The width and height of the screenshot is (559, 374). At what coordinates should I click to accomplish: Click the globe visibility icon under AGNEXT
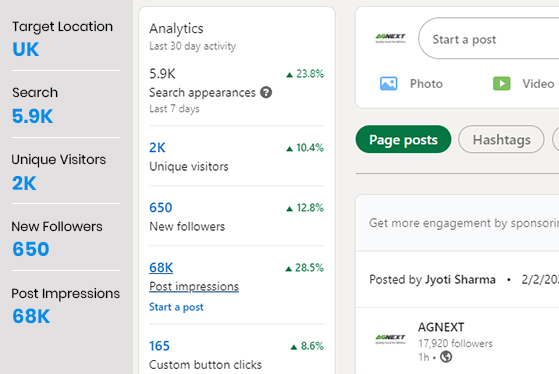tap(446, 357)
